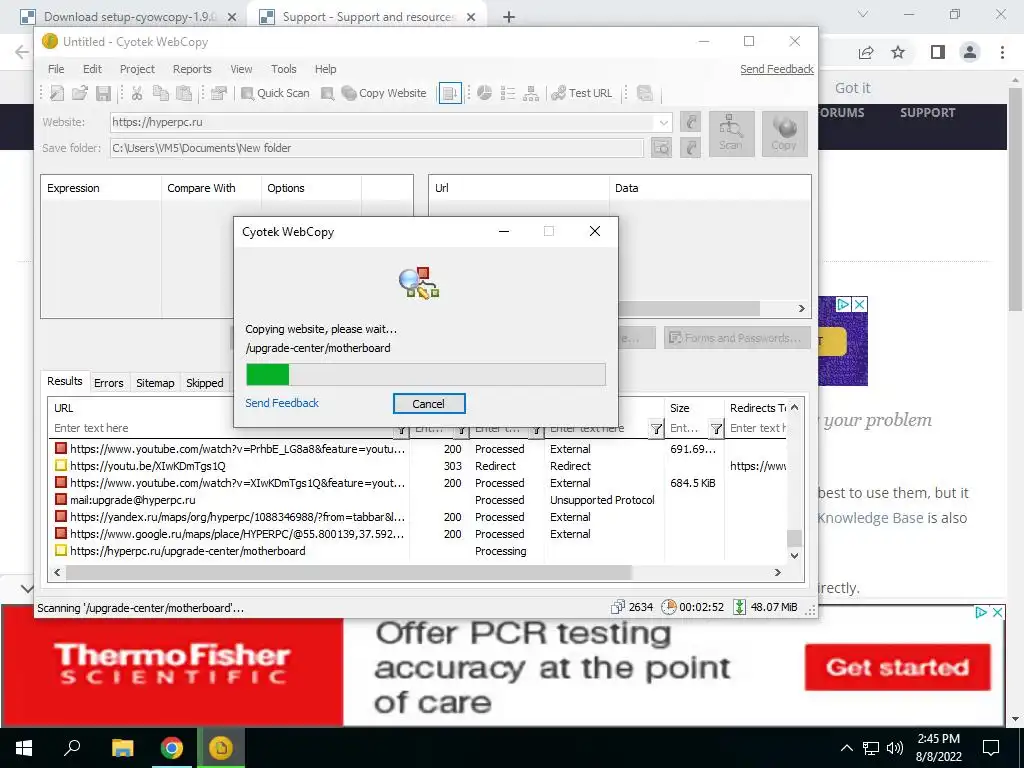This screenshot has height=768, width=1024.
Task: Click the pages count status bar icon
Action: (617, 607)
